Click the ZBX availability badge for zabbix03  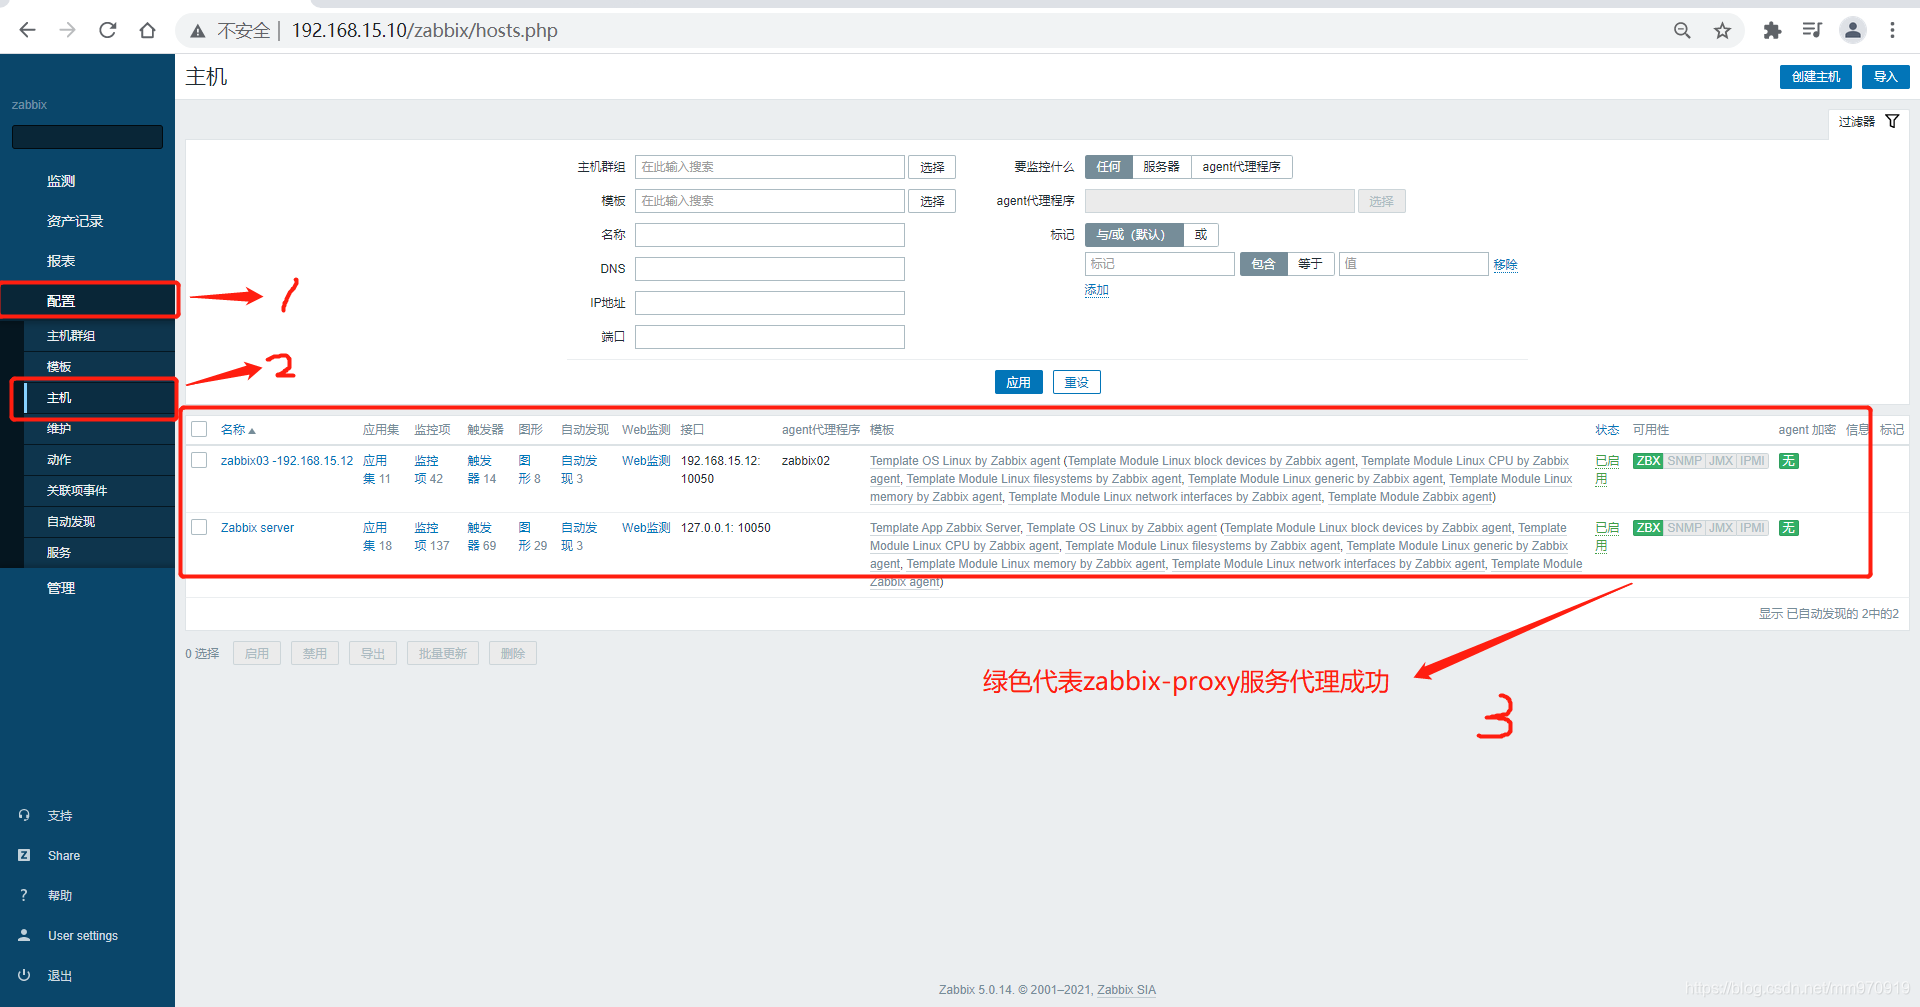1648,461
